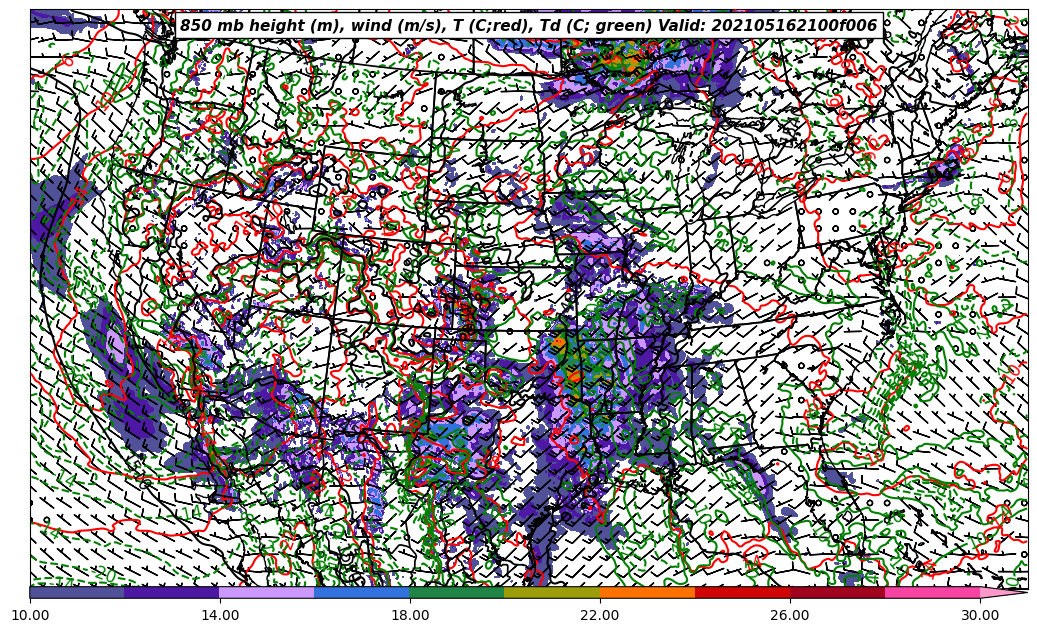The width and height of the screenshot is (1037, 632).
Task: Select the dark purple 12–14 colorbar segment
Action: [172, 592]
